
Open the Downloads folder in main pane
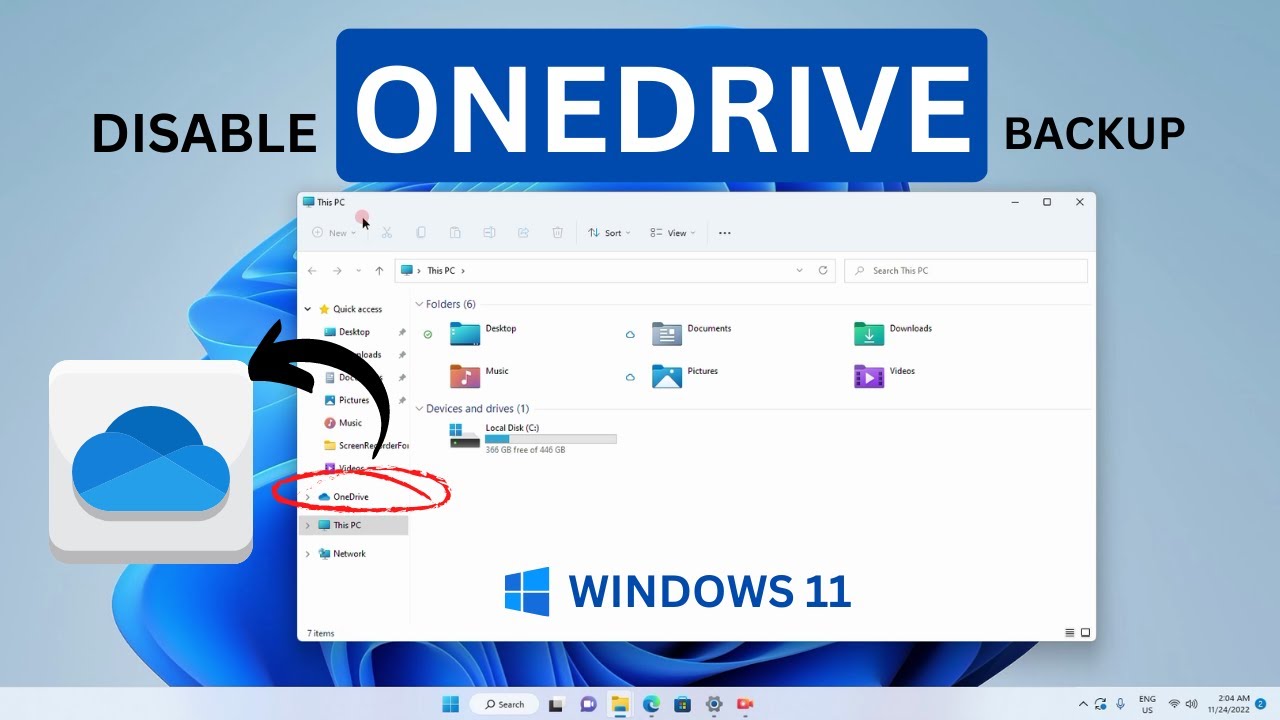[893, 334]
